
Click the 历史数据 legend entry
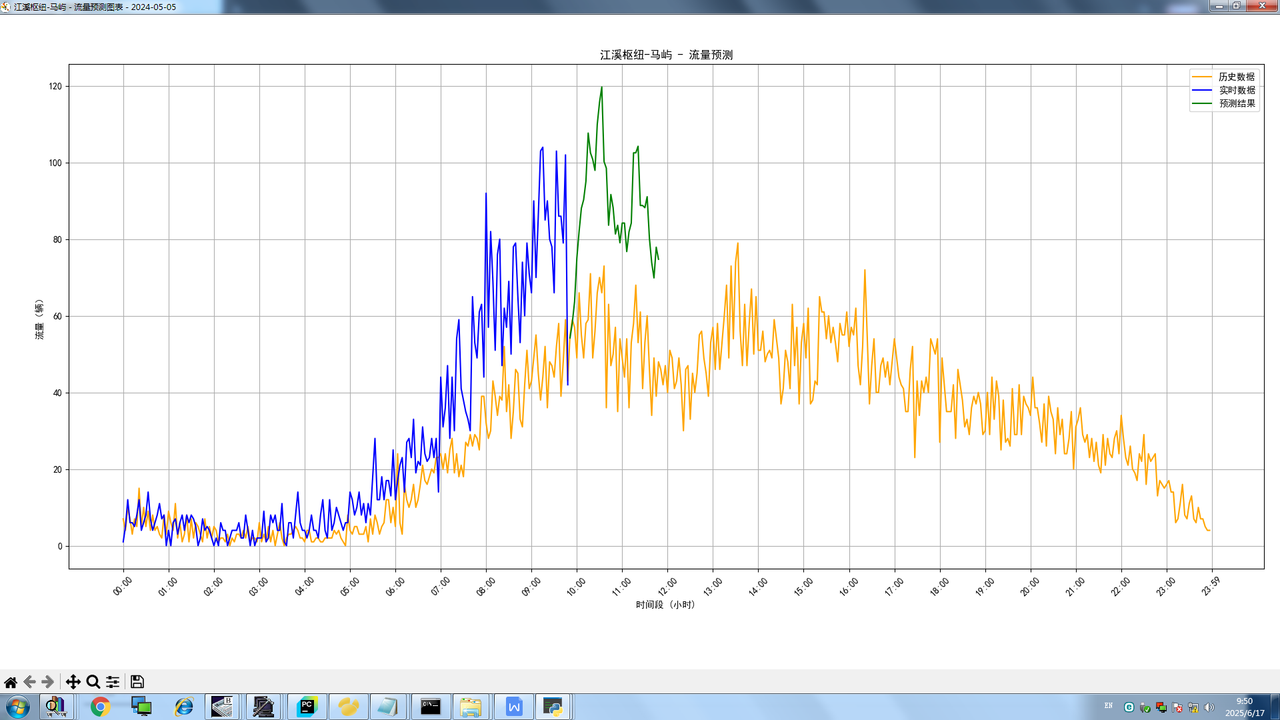click(x=1237, y=77)
